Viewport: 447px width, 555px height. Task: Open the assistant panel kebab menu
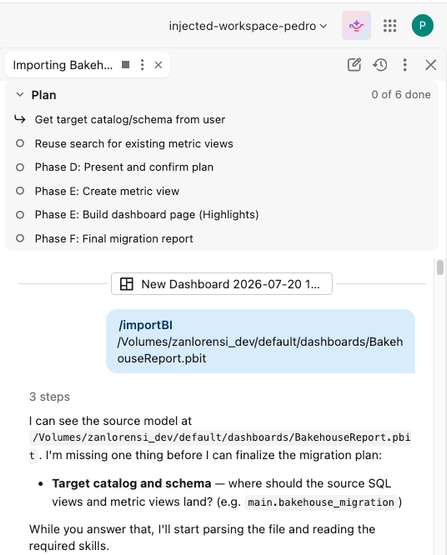tap(405, 65)
